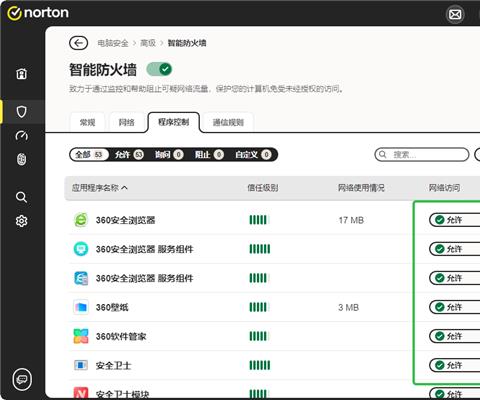Click the magnifier inside the 搜索 field

point(383,154)
